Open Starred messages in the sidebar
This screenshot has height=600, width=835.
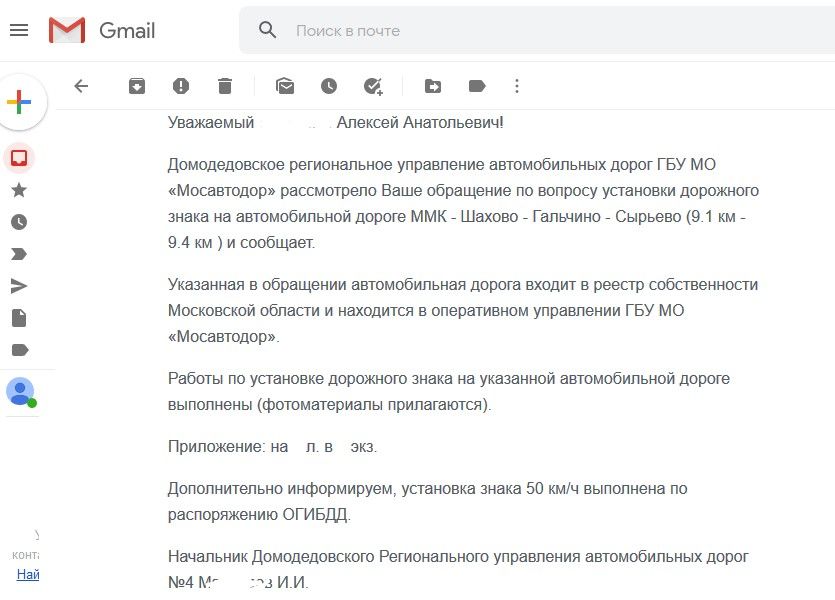(x=19, y=190)
